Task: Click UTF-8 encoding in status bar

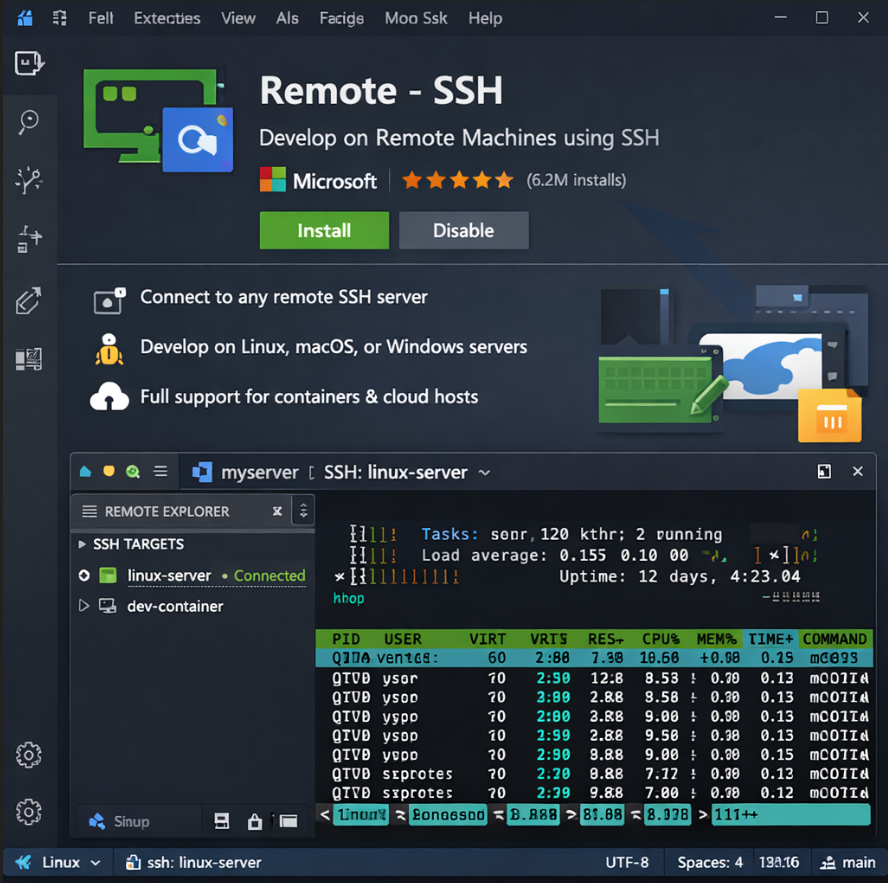Action: pyautogui.click(x=627, y=863)
